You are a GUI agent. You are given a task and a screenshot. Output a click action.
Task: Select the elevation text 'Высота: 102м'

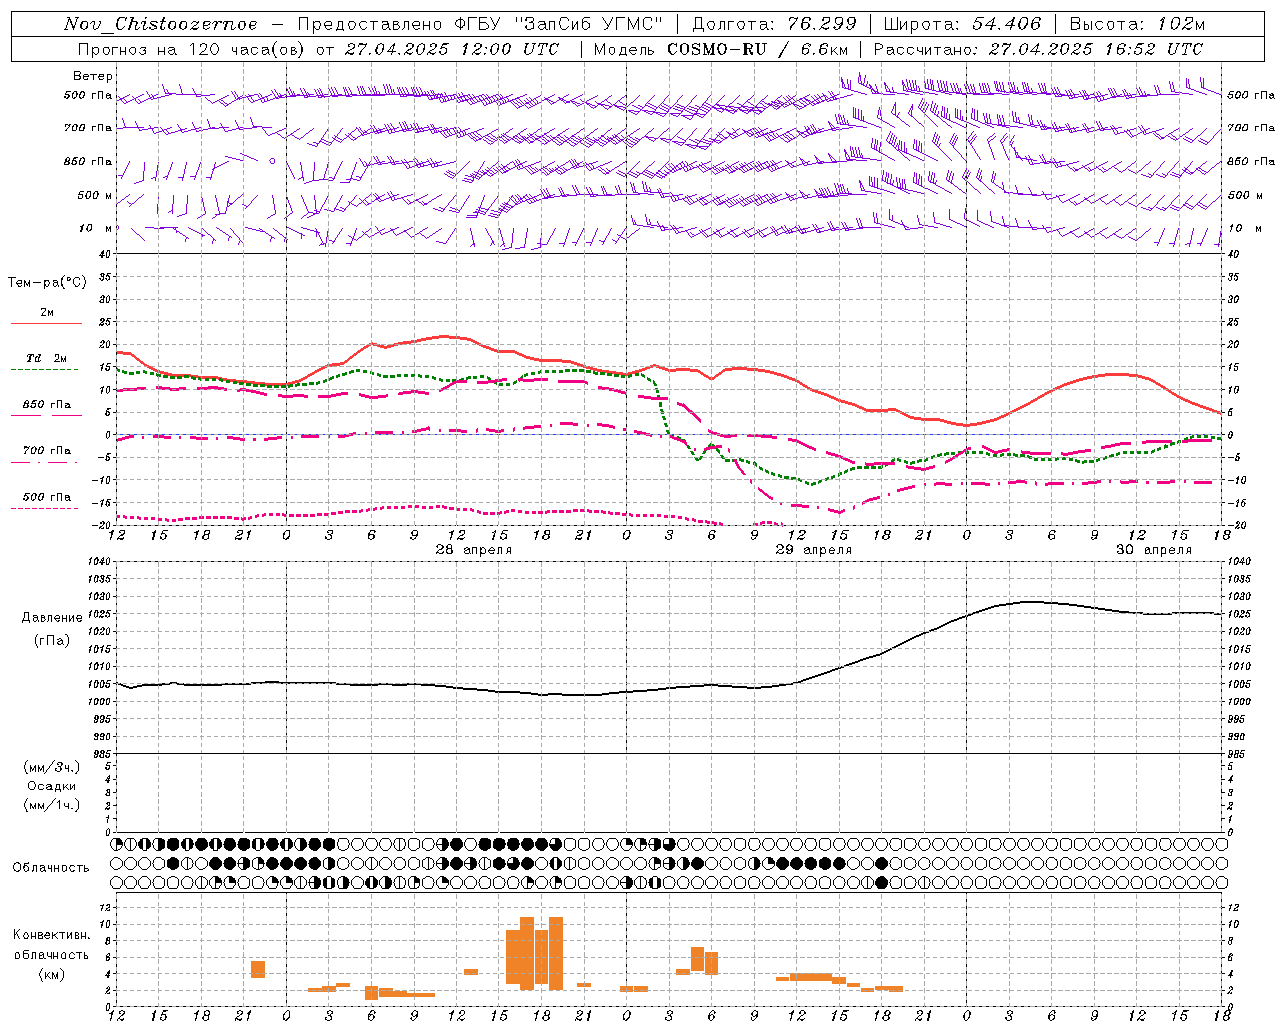1137,24
